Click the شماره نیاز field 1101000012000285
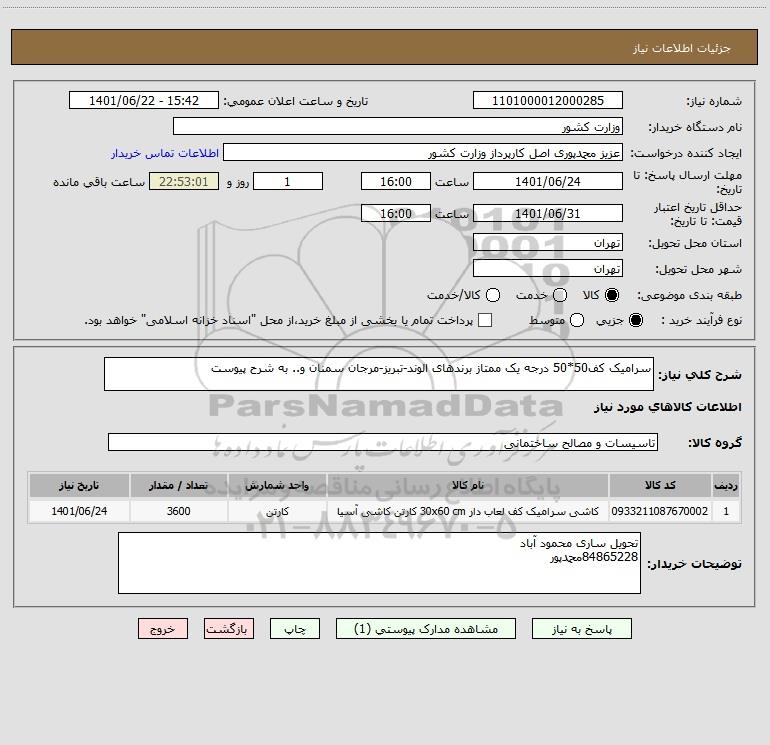Image resolution: width=770 pixels, height=745 pixels. pos(548,100)
